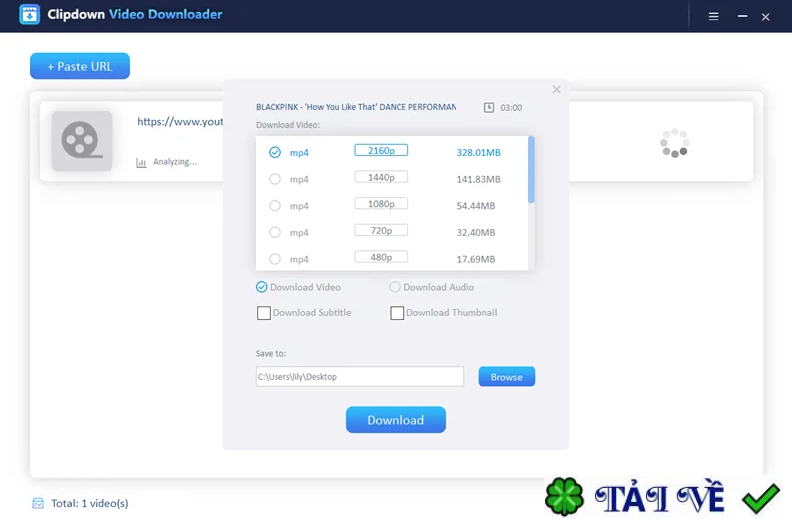This screenshot has height=528, width=792.
Task: Click the 32.40MB file size
Action: coord(476,233)
